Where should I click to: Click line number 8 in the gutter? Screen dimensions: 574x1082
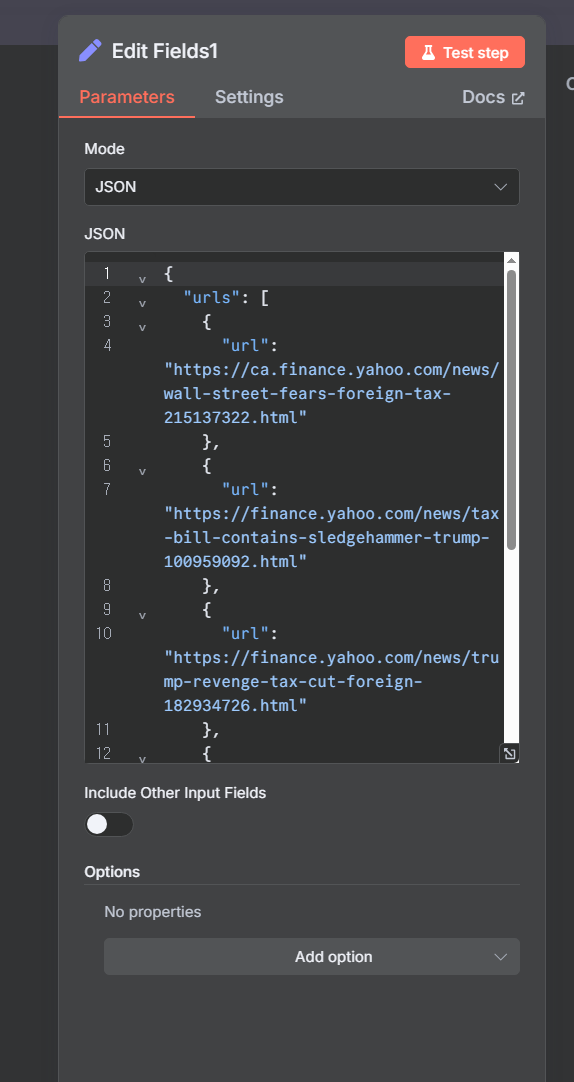coord(106,585)
